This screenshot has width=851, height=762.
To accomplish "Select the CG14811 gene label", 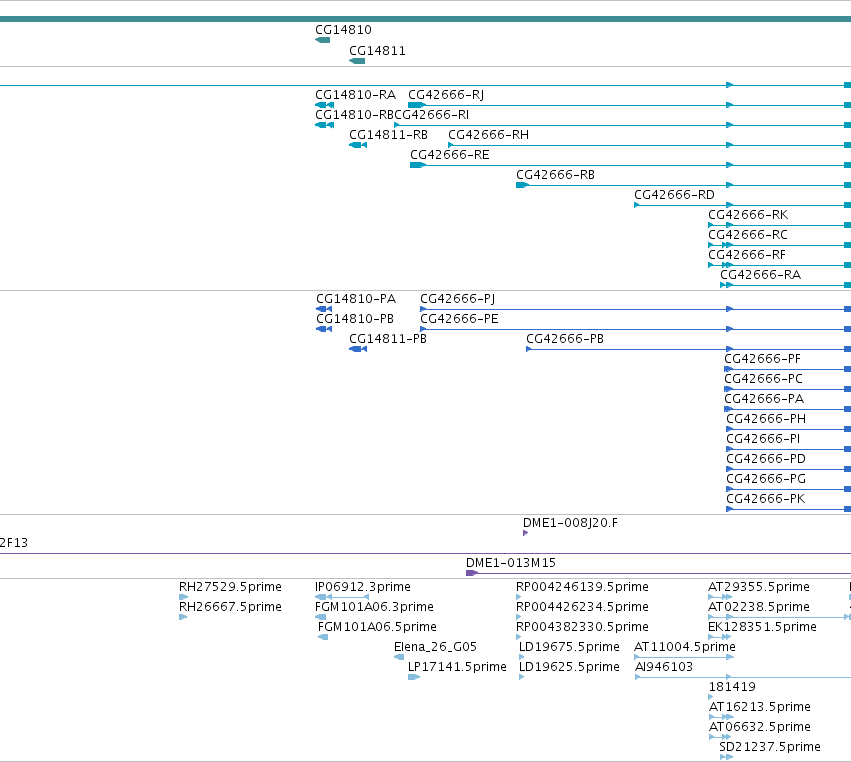I will (377, 51).
